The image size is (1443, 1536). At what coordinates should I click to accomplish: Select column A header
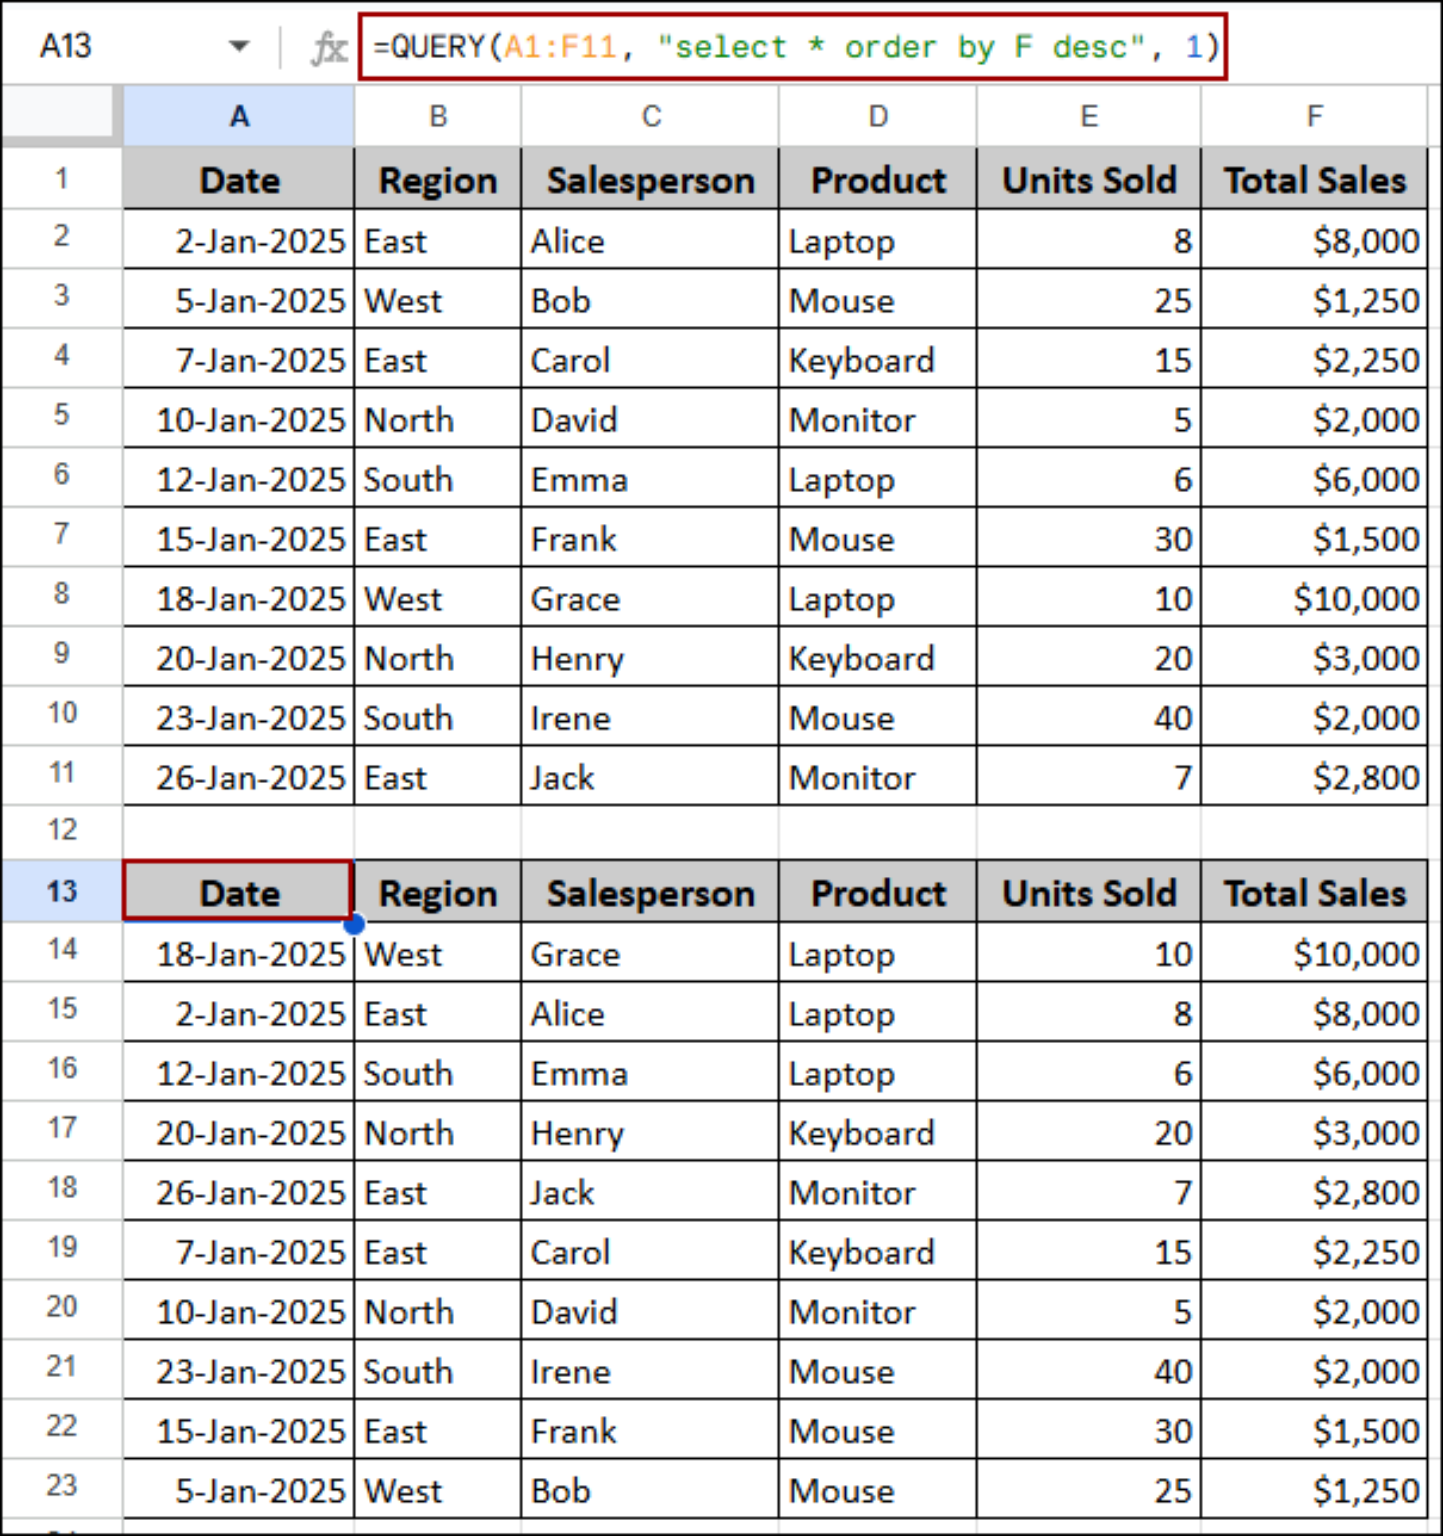click(x=239, y=116)
